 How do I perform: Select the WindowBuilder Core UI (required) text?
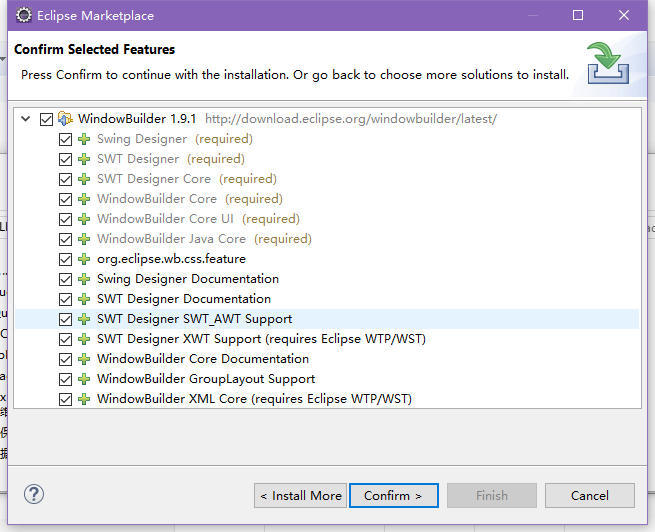pos(198,219)
